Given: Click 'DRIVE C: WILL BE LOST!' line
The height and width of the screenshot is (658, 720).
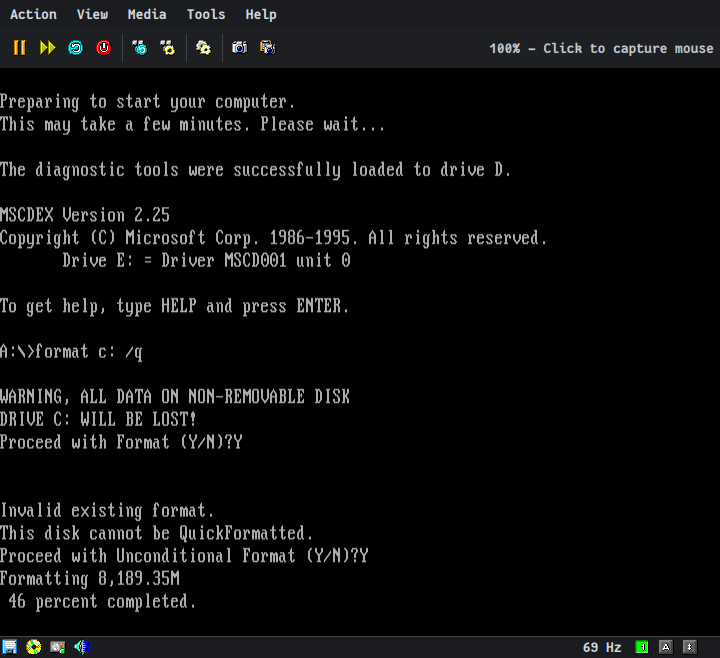Looking at the screenshot, I should pos(98,420).
